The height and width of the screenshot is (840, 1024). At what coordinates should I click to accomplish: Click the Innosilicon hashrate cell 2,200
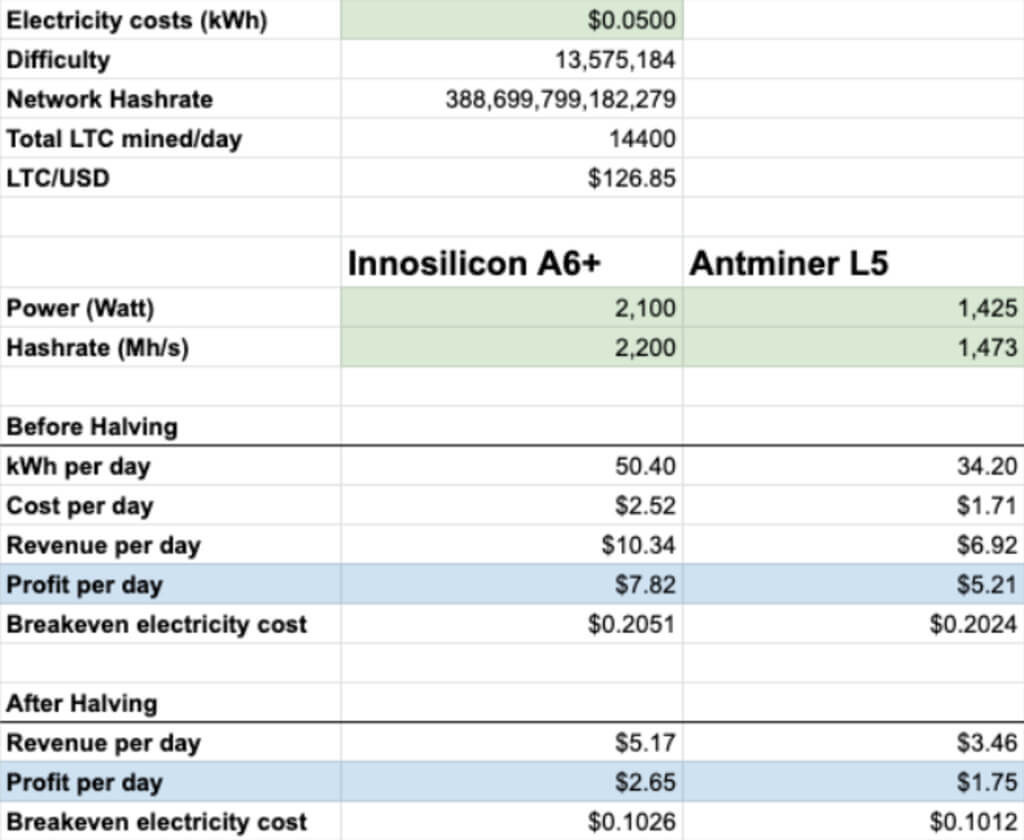coord(512,347)
